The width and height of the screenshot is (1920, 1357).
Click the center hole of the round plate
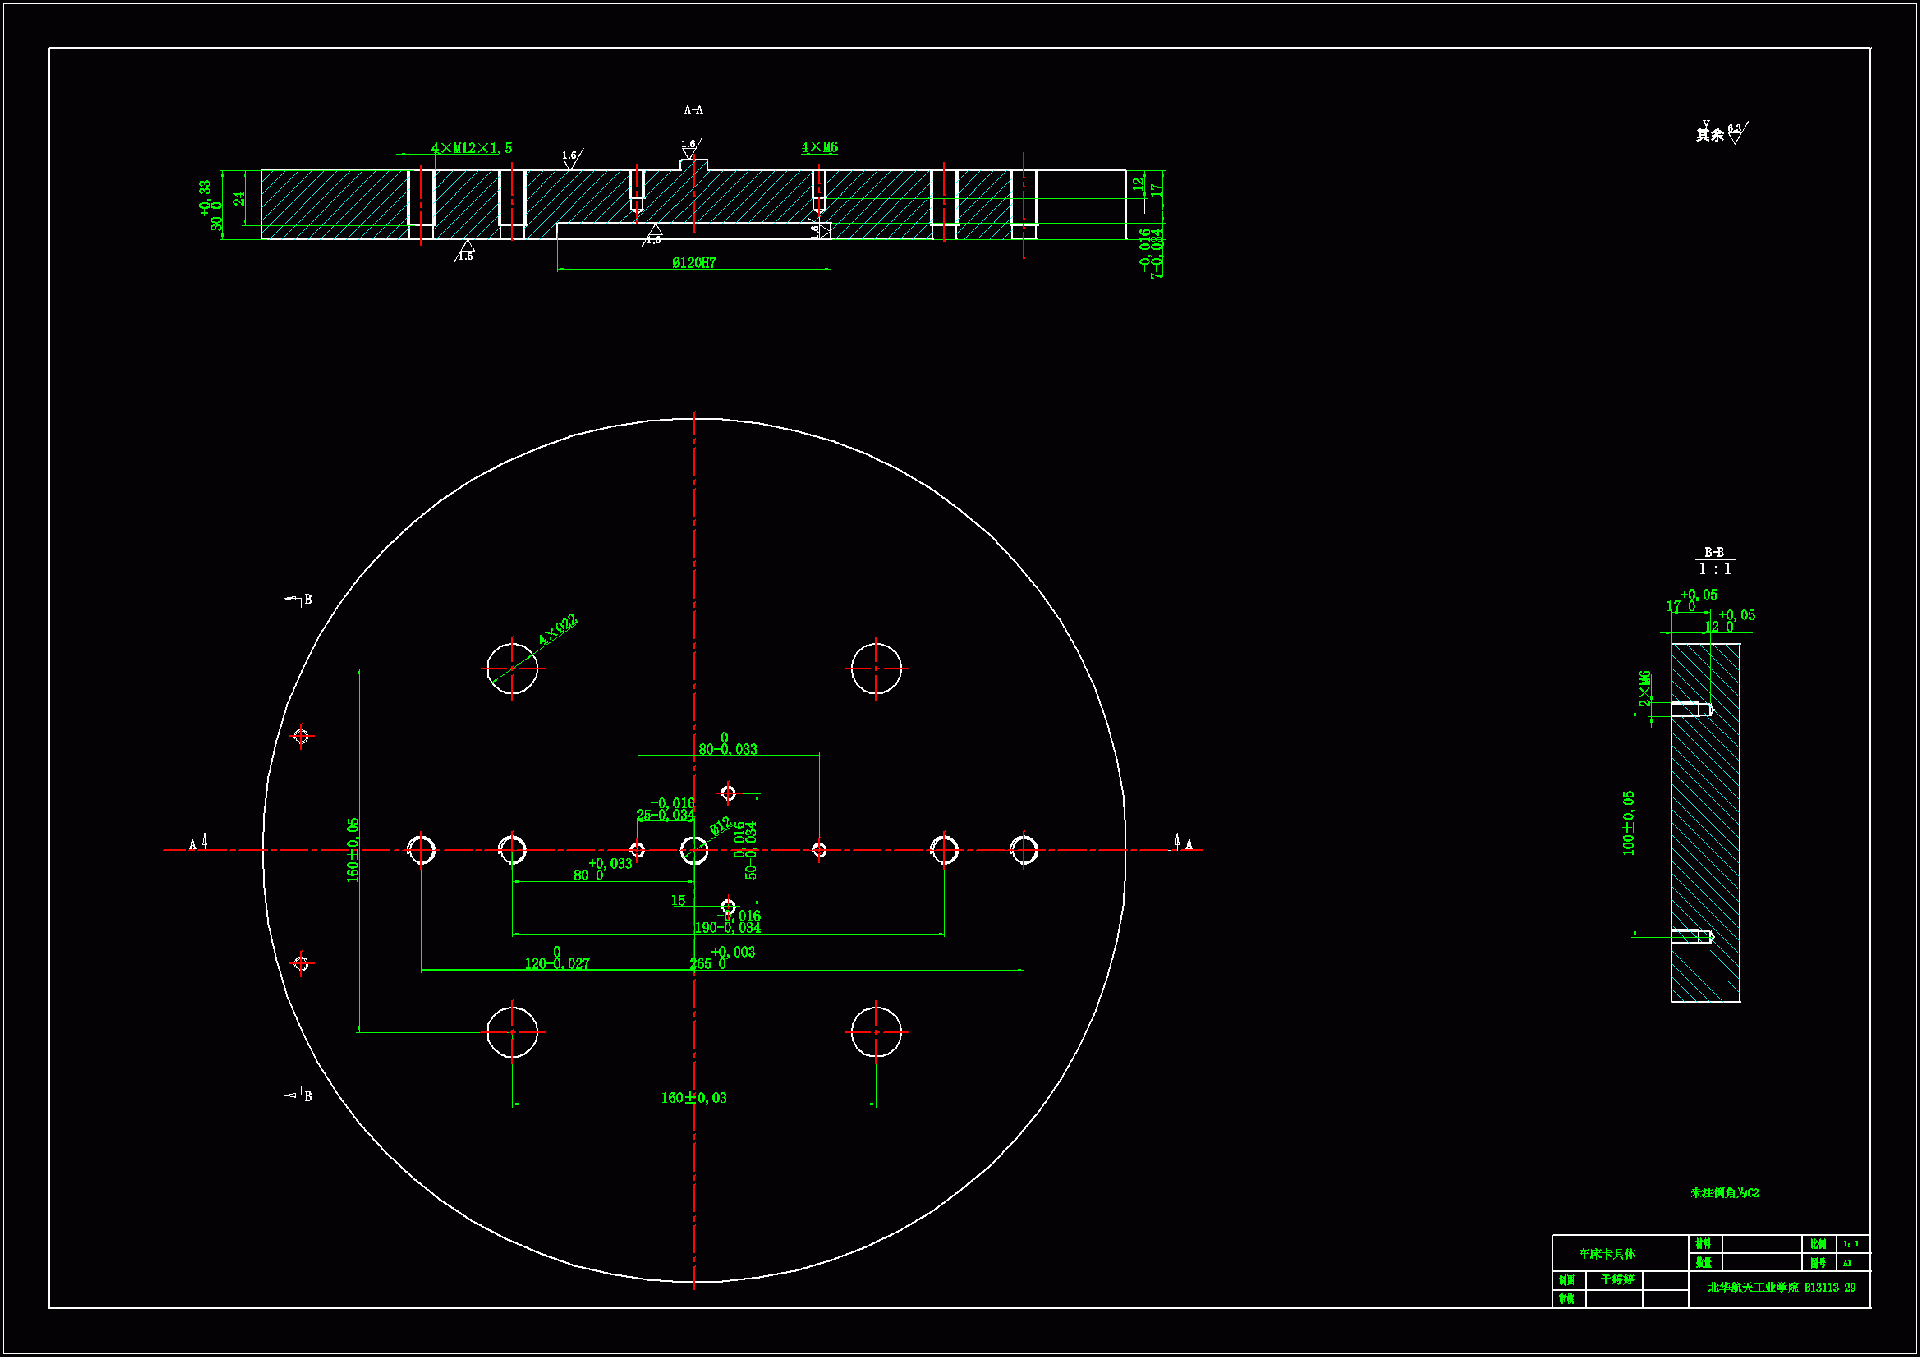click(694, 850)
